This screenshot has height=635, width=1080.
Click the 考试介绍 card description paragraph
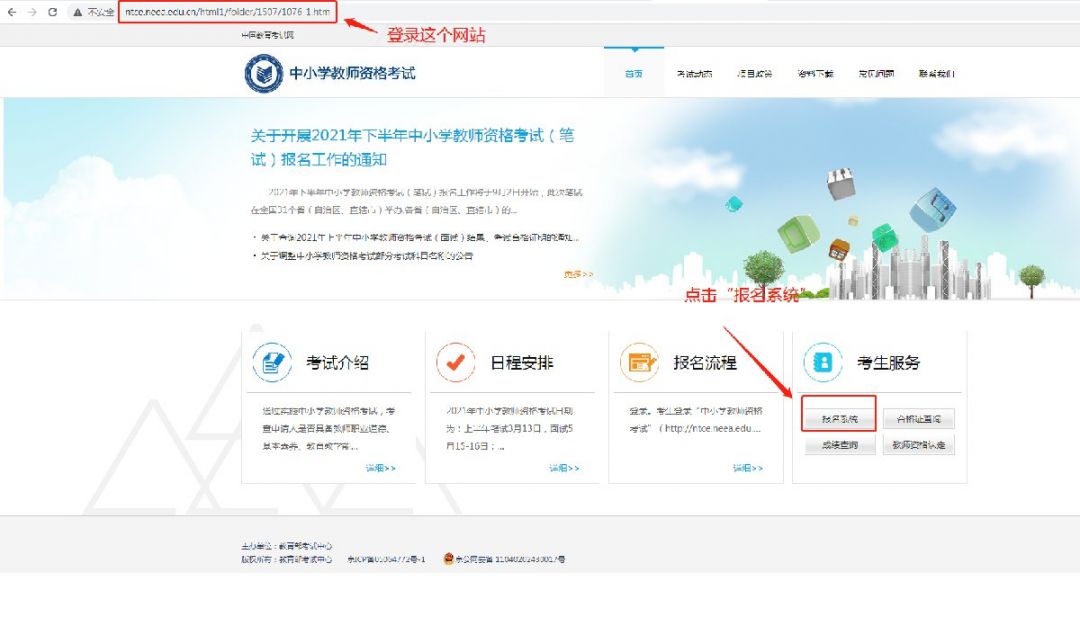329,428
